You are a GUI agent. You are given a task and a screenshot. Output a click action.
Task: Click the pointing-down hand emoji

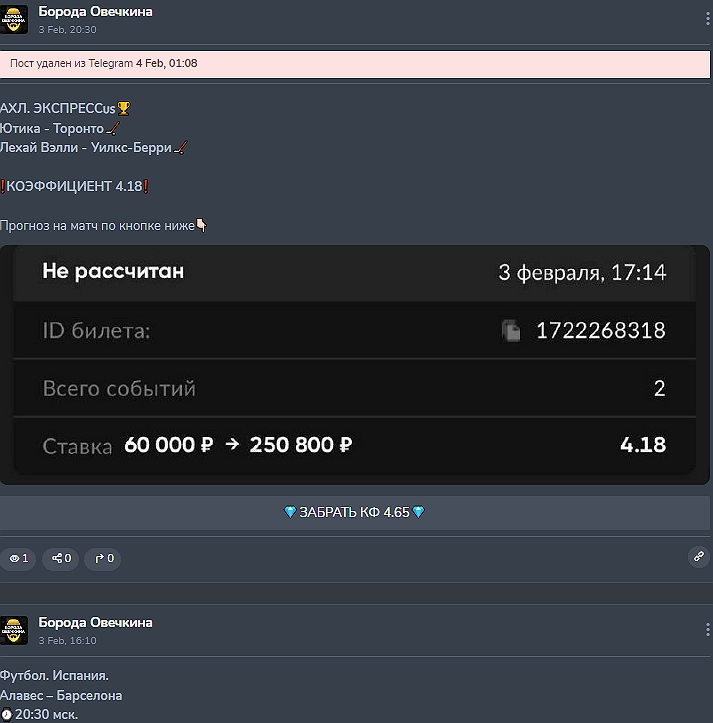(x=202, y=225)
